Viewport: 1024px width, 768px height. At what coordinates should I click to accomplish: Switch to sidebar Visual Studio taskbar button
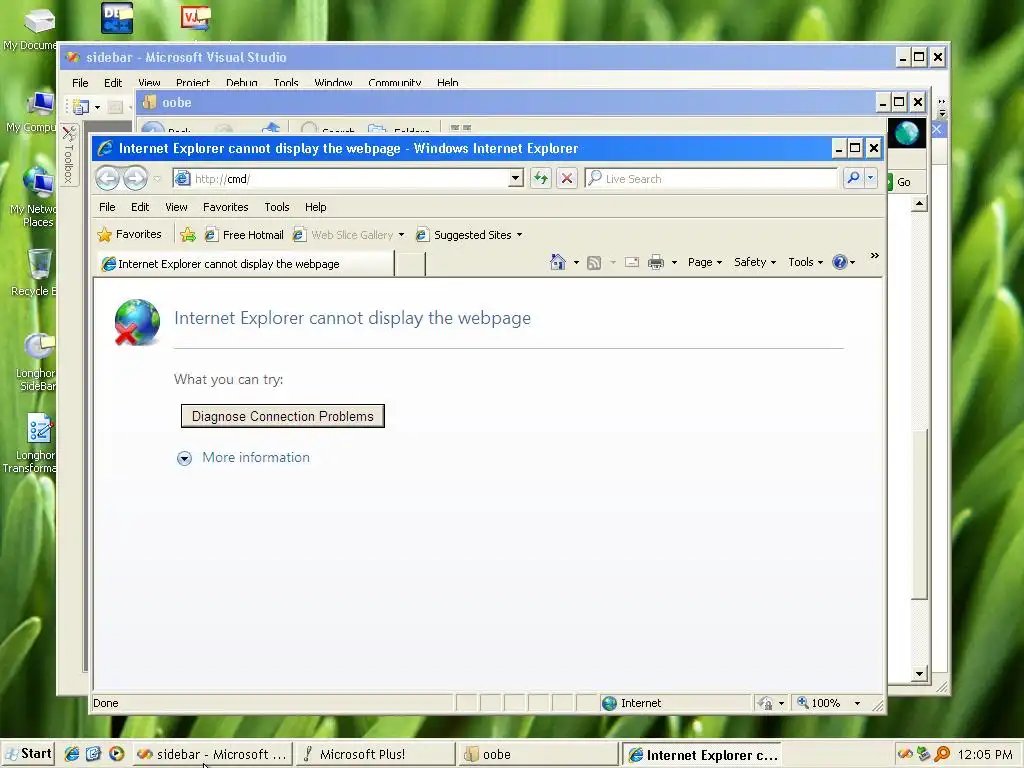point(212,754)
